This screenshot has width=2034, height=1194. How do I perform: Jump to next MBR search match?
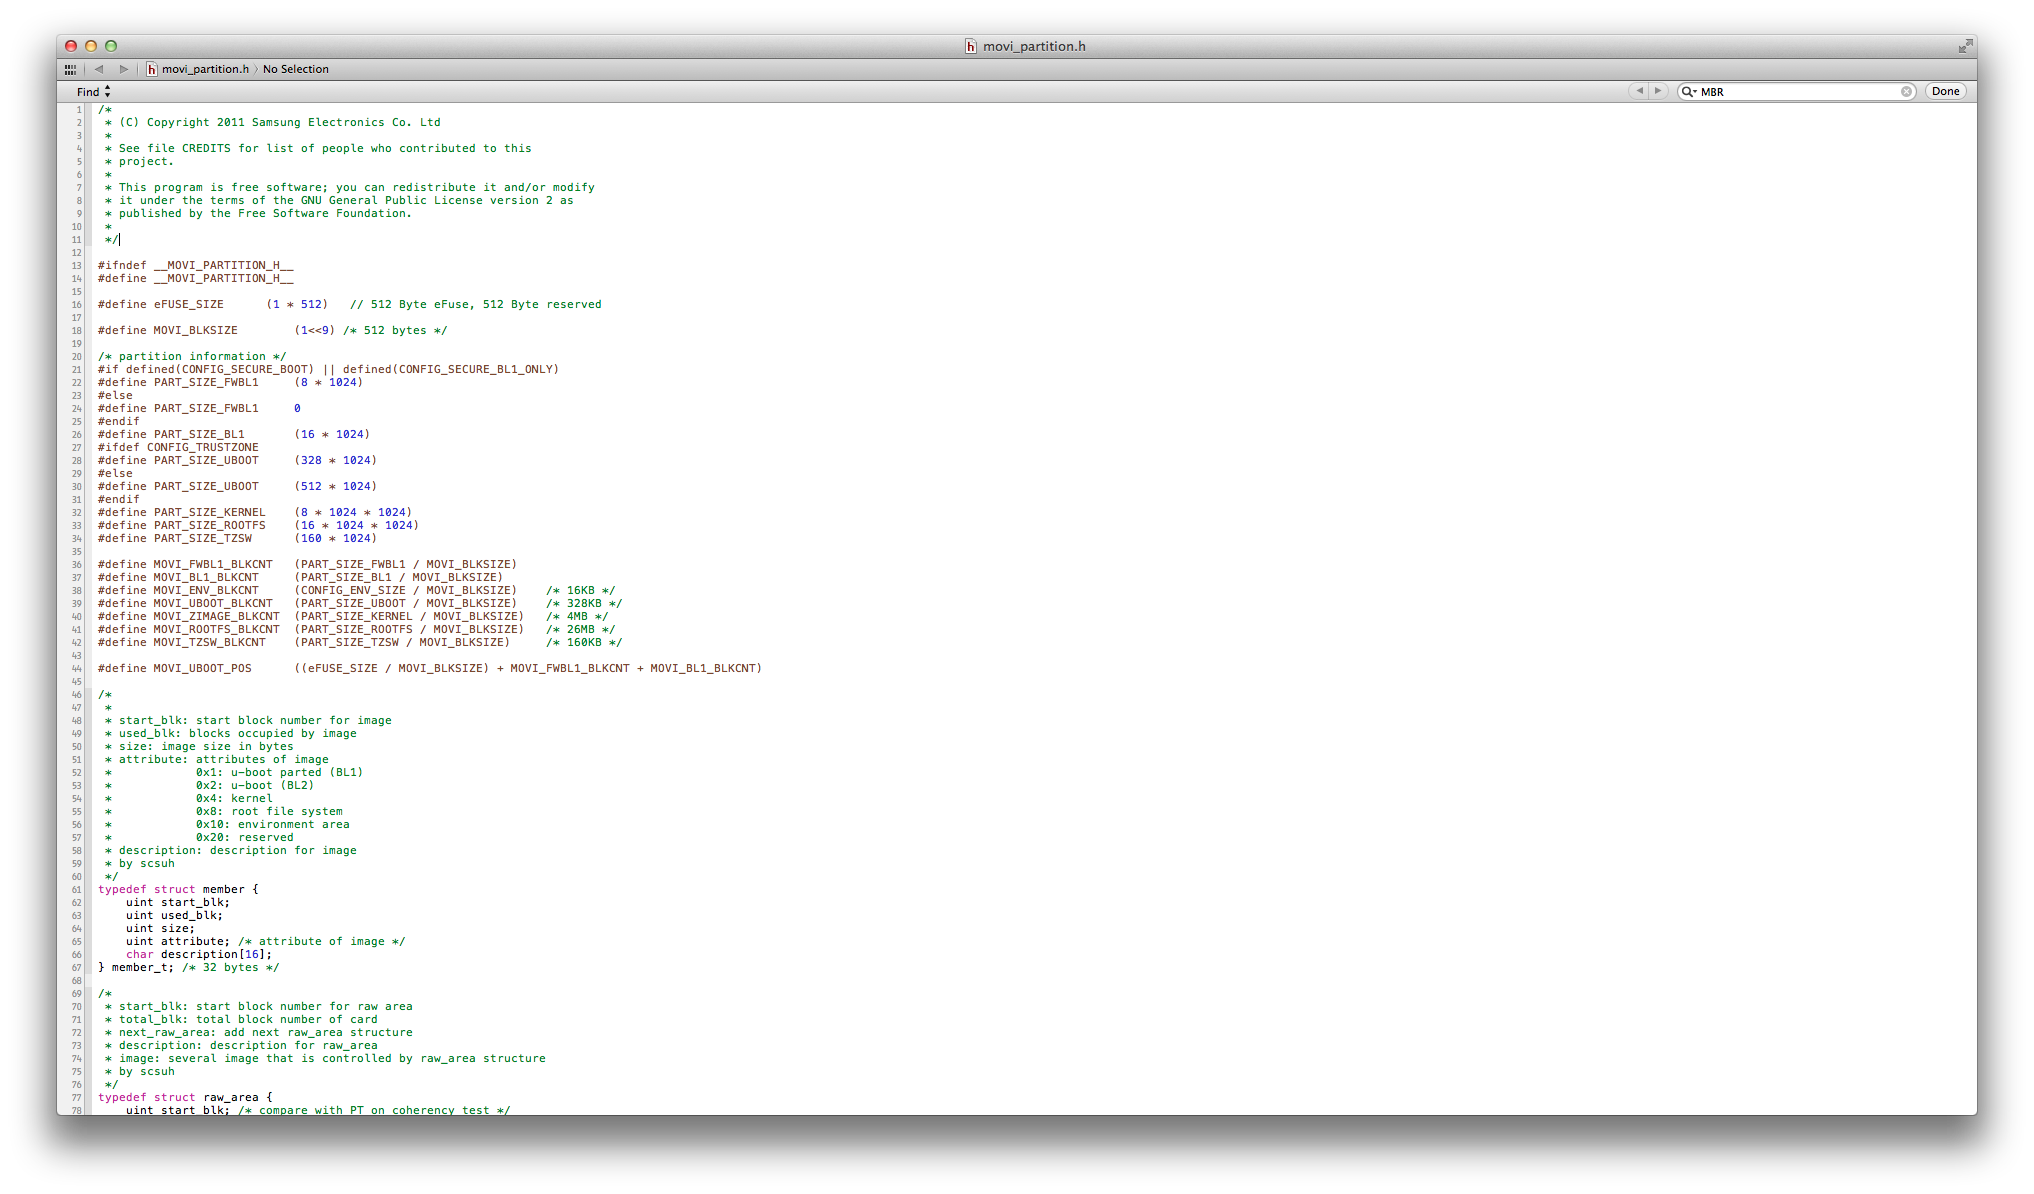tap(1658, 91)
